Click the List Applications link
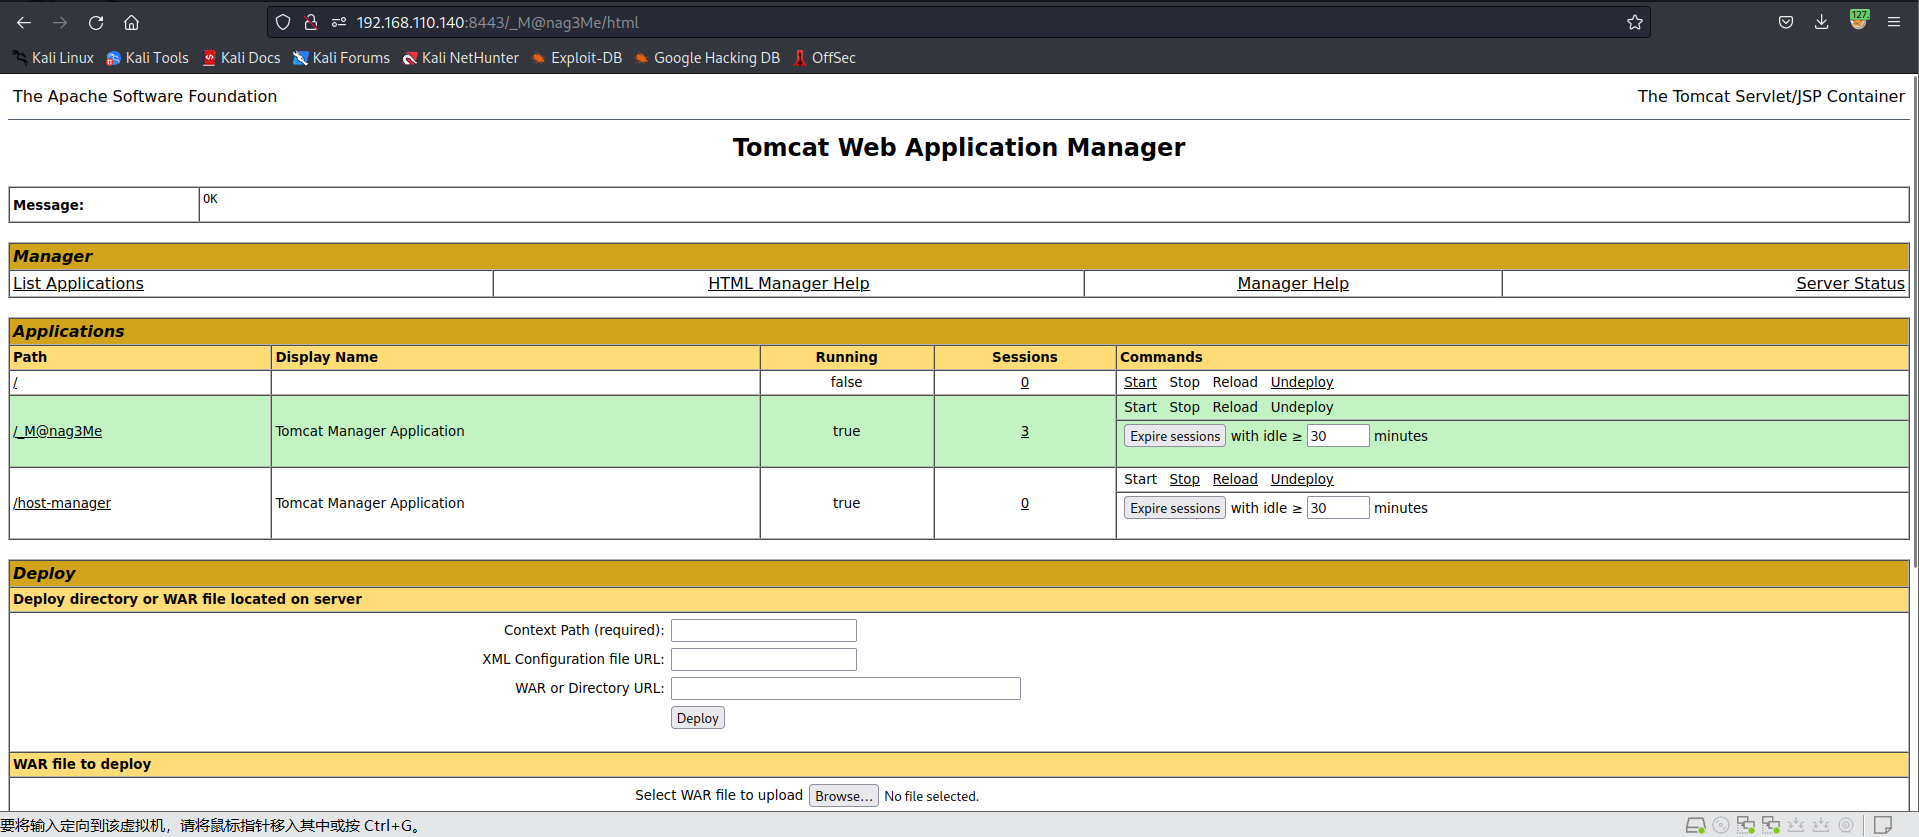The height and width of the screenshot is (837, 1919). [x=78, y=283]
